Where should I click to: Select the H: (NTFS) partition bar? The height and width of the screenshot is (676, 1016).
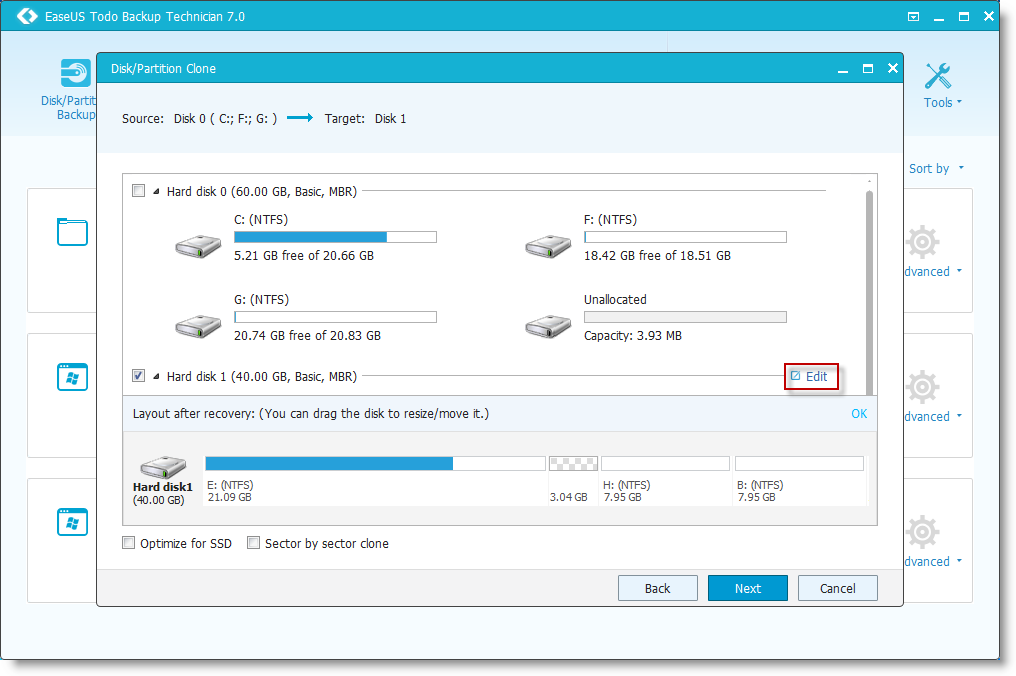point(665,463)
